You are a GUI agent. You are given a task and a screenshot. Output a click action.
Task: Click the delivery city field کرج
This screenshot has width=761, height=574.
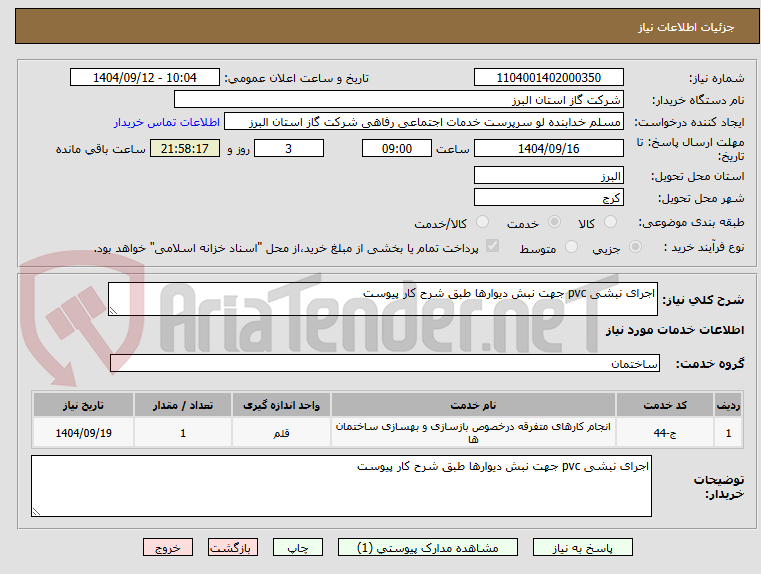(548, 197)
